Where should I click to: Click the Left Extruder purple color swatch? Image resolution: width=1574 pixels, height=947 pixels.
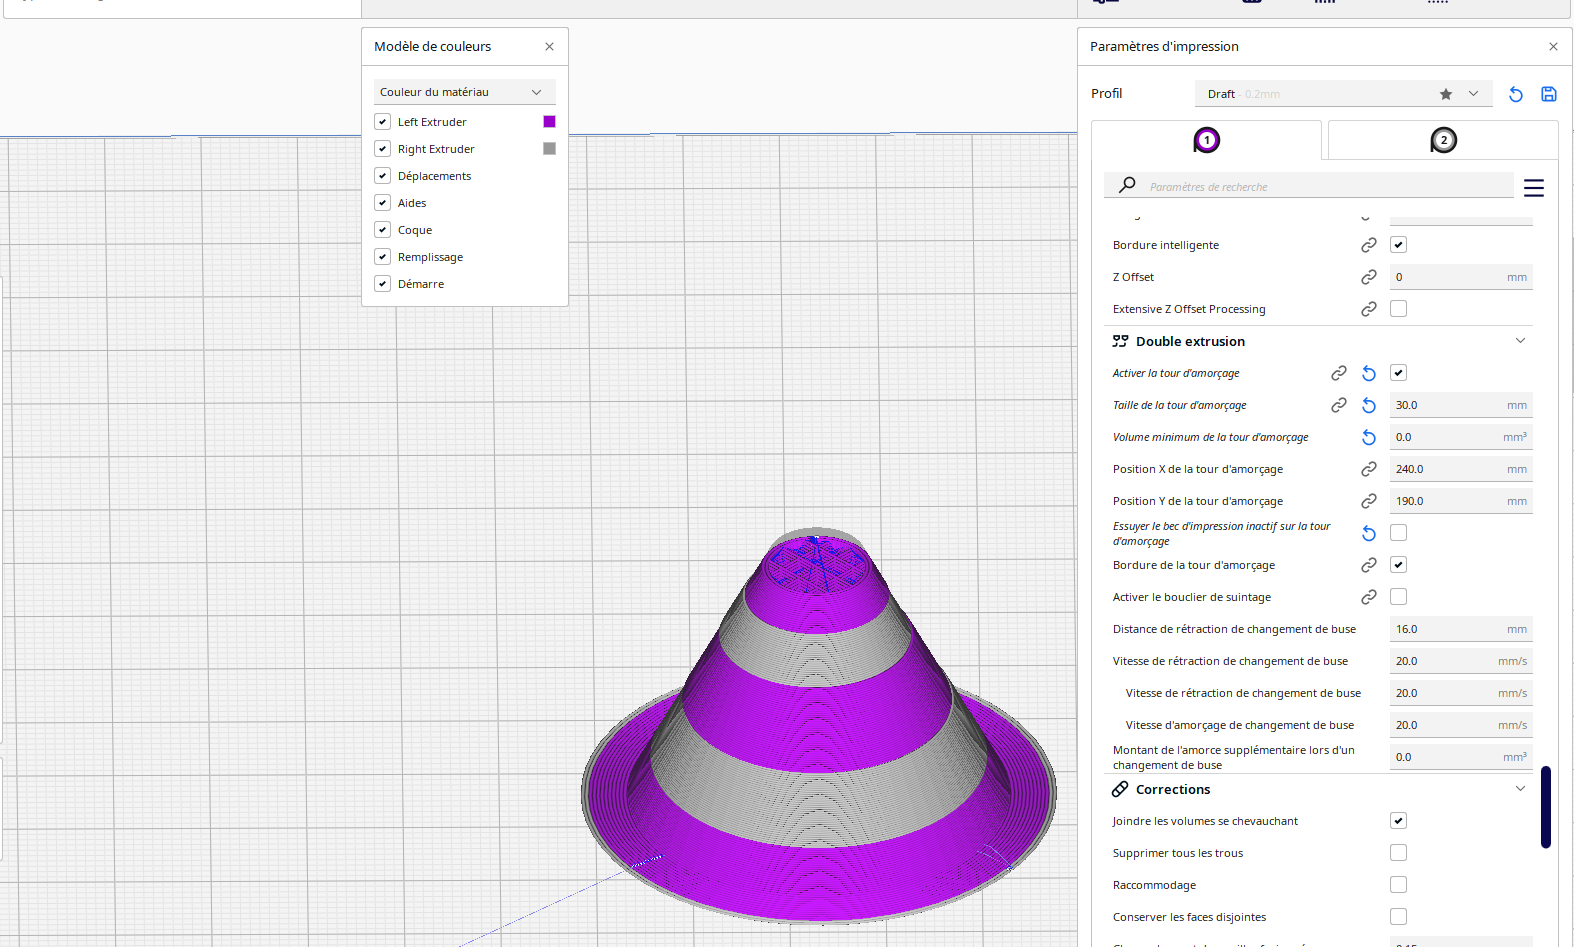(549, 122)
